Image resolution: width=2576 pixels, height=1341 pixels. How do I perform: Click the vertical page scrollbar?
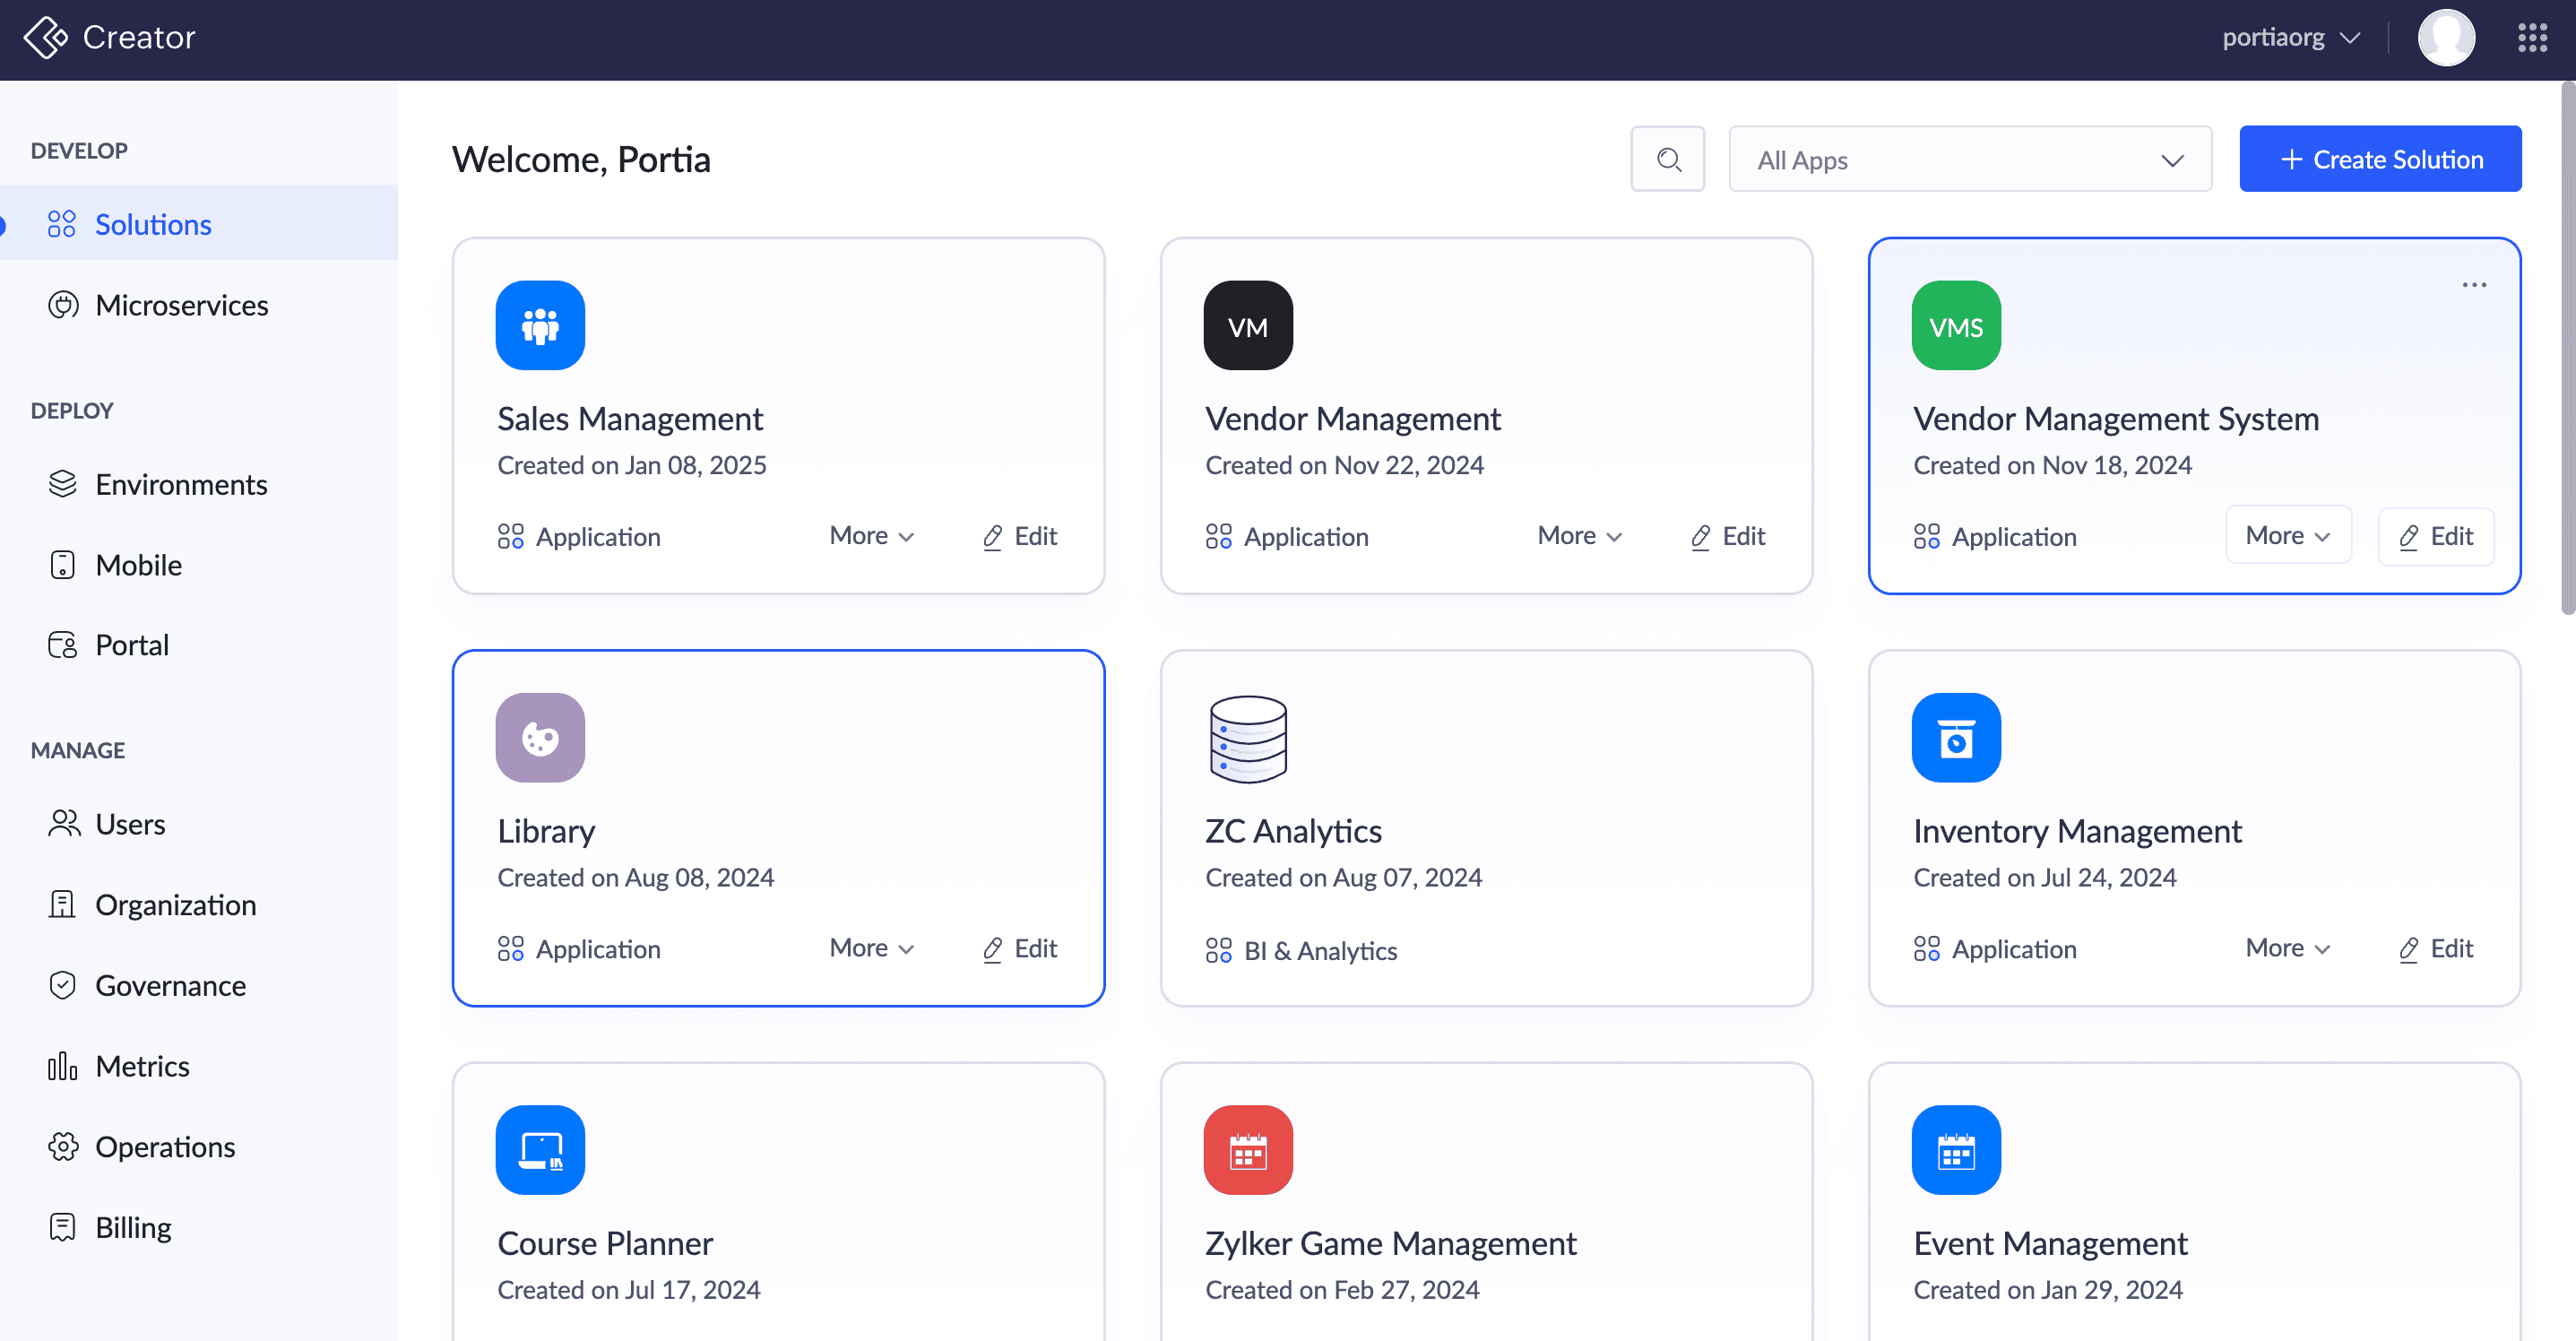click(x=2566, y=350)
